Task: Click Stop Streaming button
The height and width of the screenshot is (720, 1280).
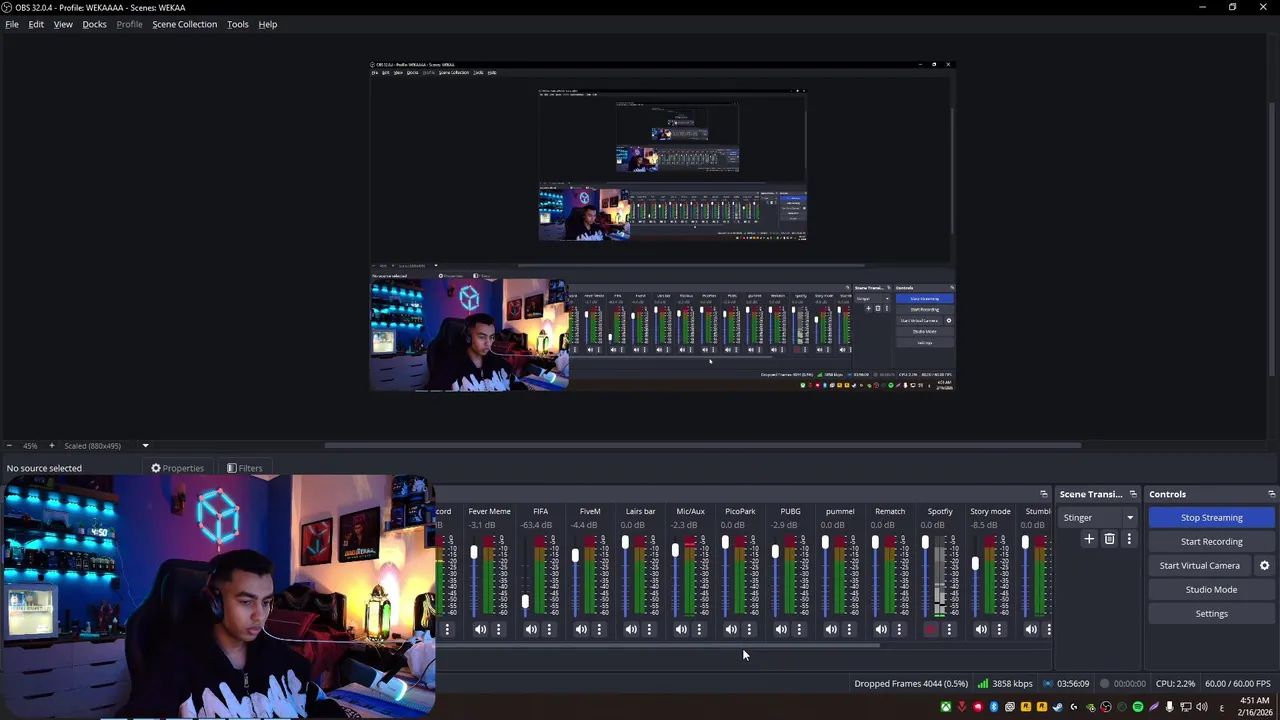Action: [1211, 517]
